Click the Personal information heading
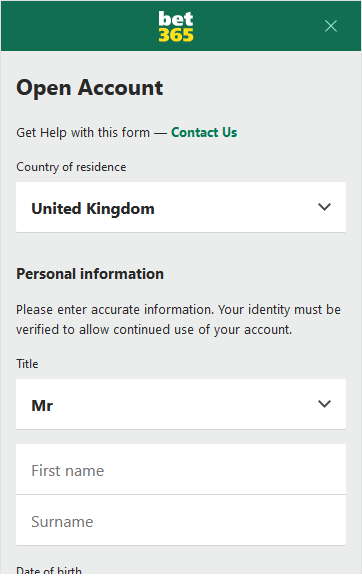This screenshot has height=576, width=362. (90, 274)
